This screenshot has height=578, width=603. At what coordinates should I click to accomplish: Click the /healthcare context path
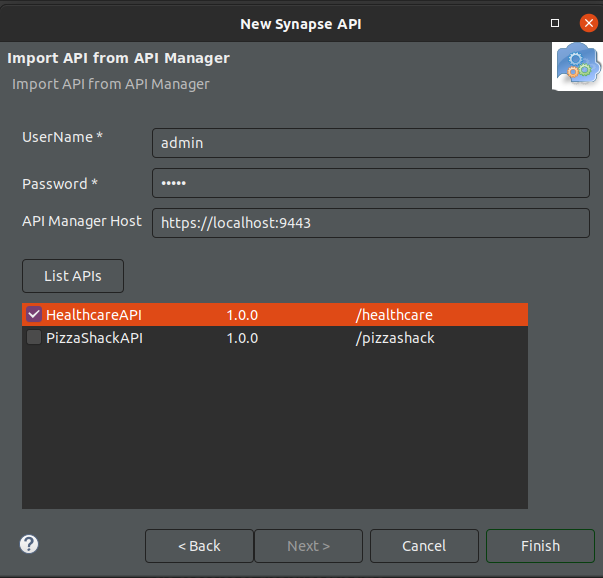pyautogui.click(x=394, y=314)
